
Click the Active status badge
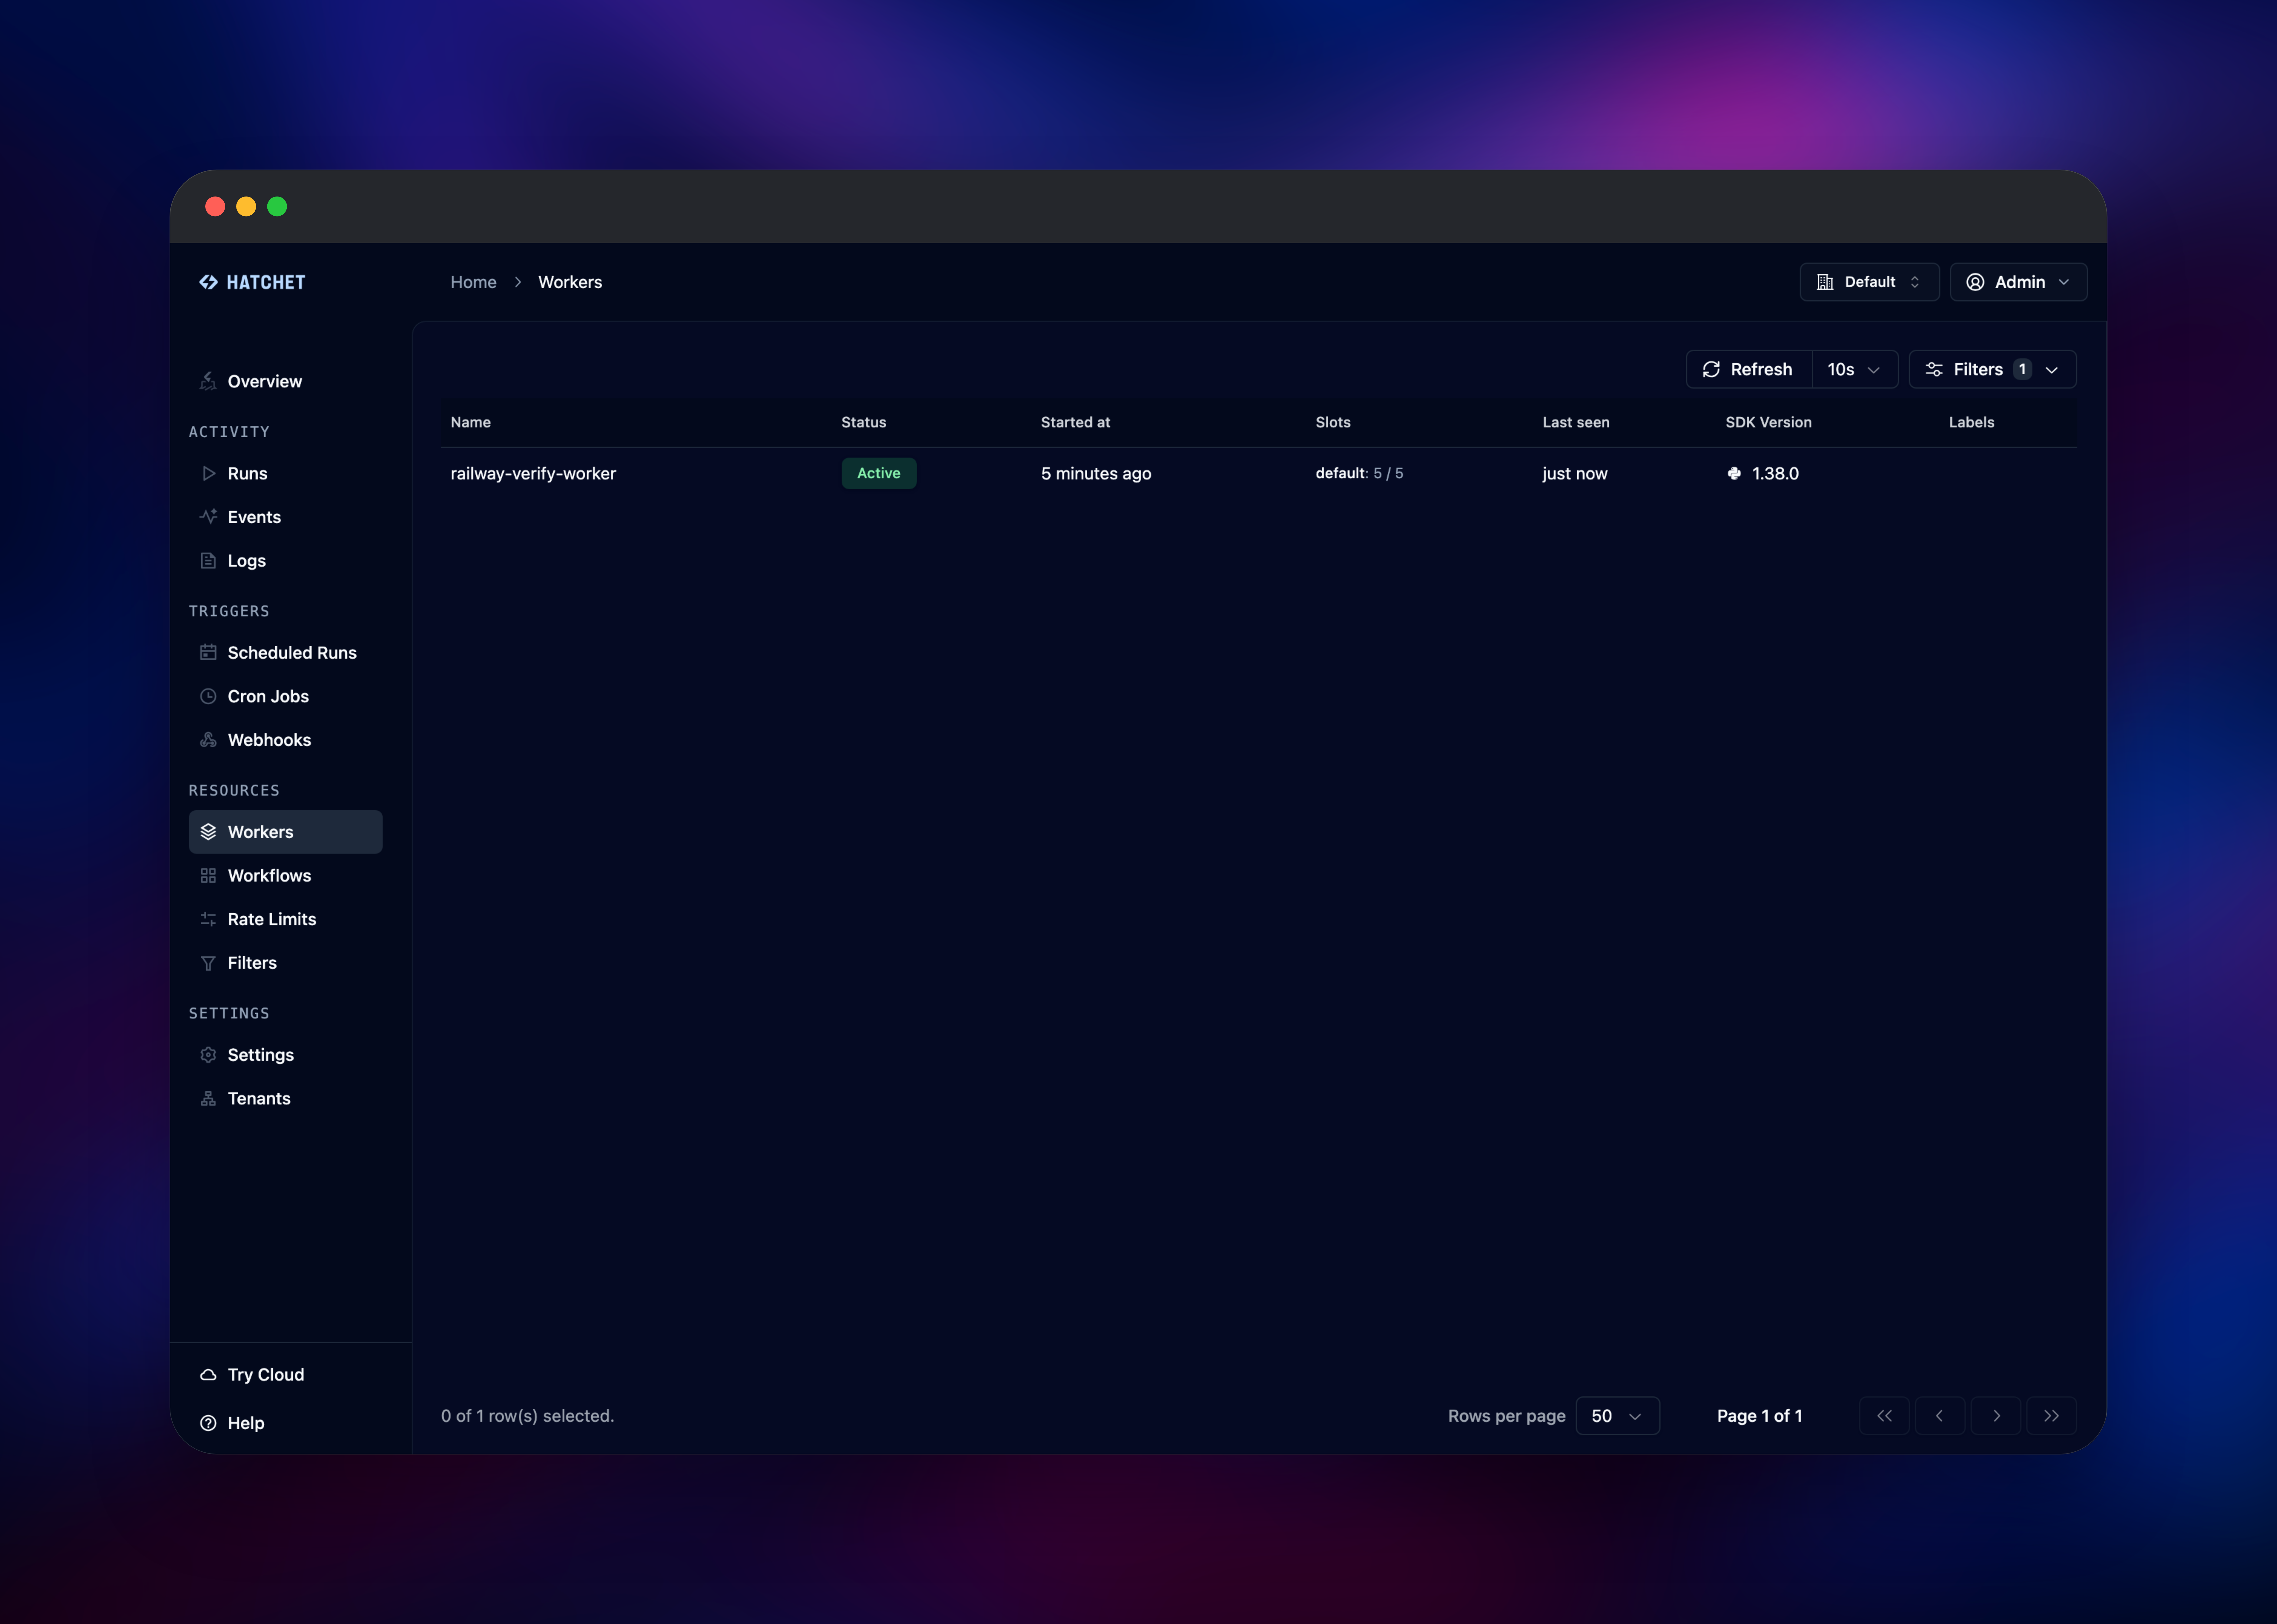(x=879, y=474)
